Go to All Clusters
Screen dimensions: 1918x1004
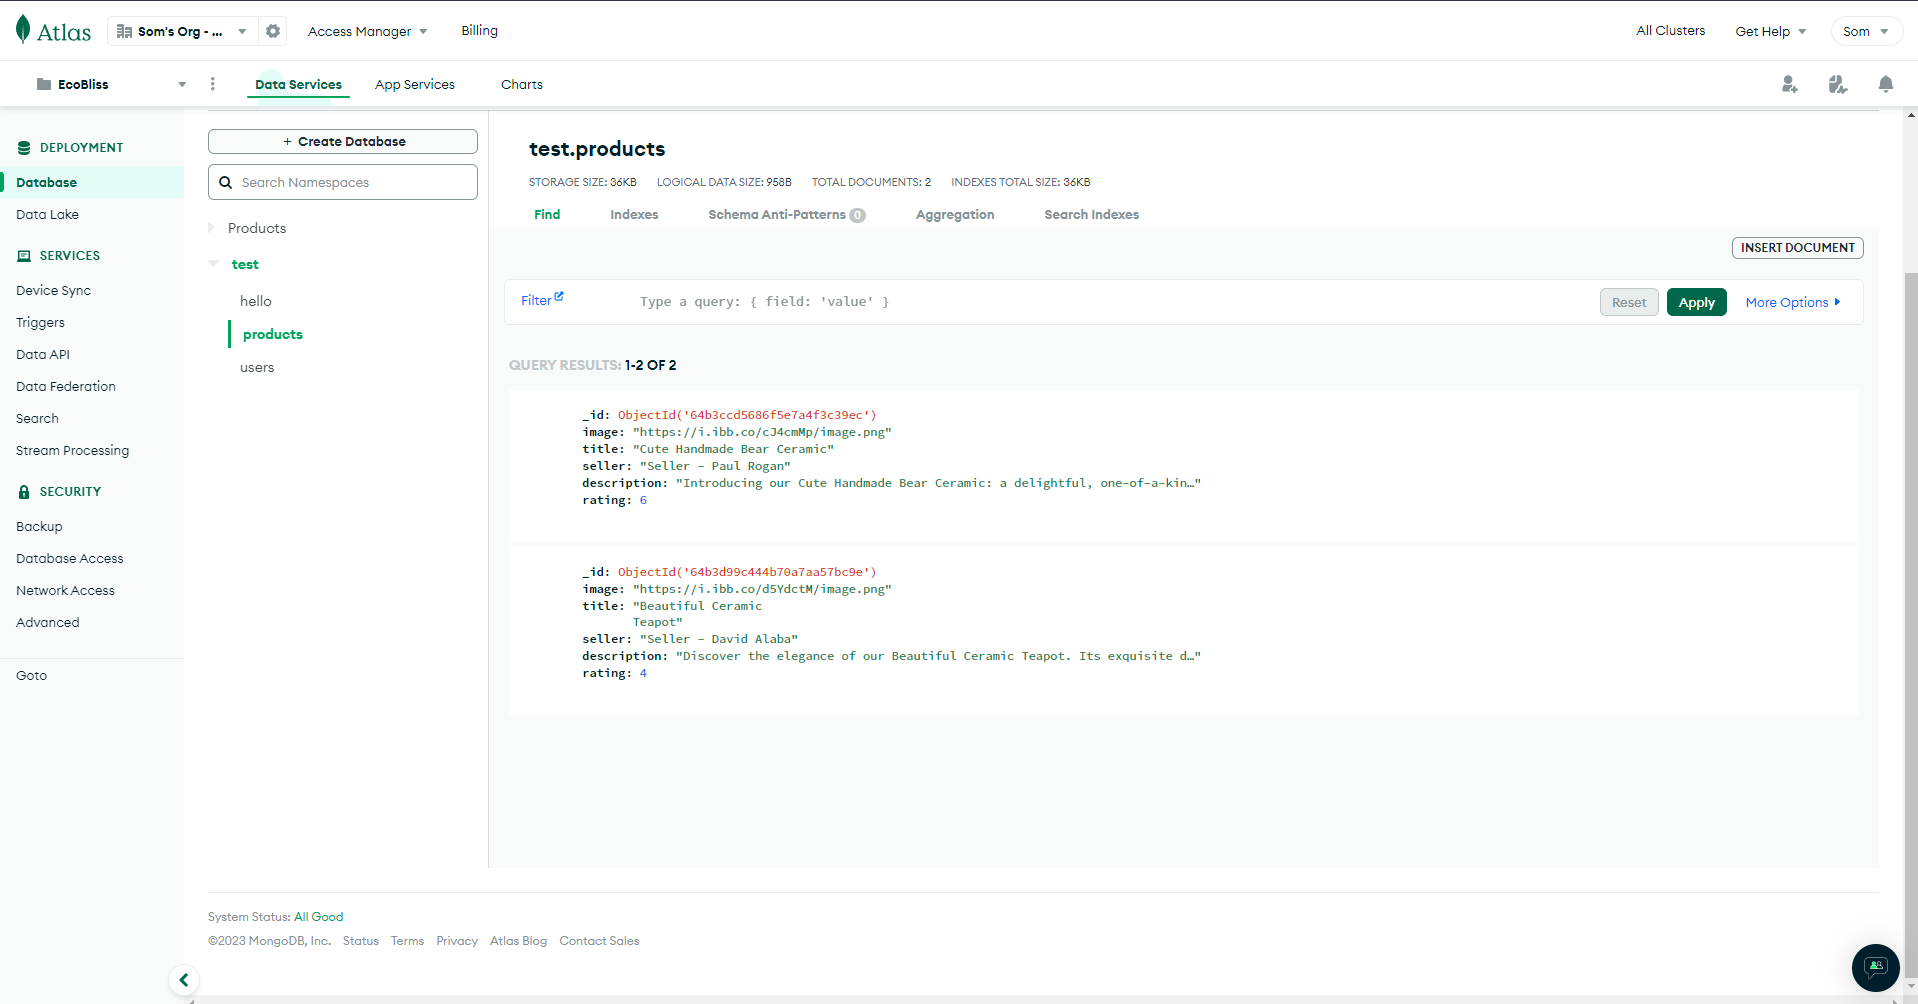[x=1671, y=31]
